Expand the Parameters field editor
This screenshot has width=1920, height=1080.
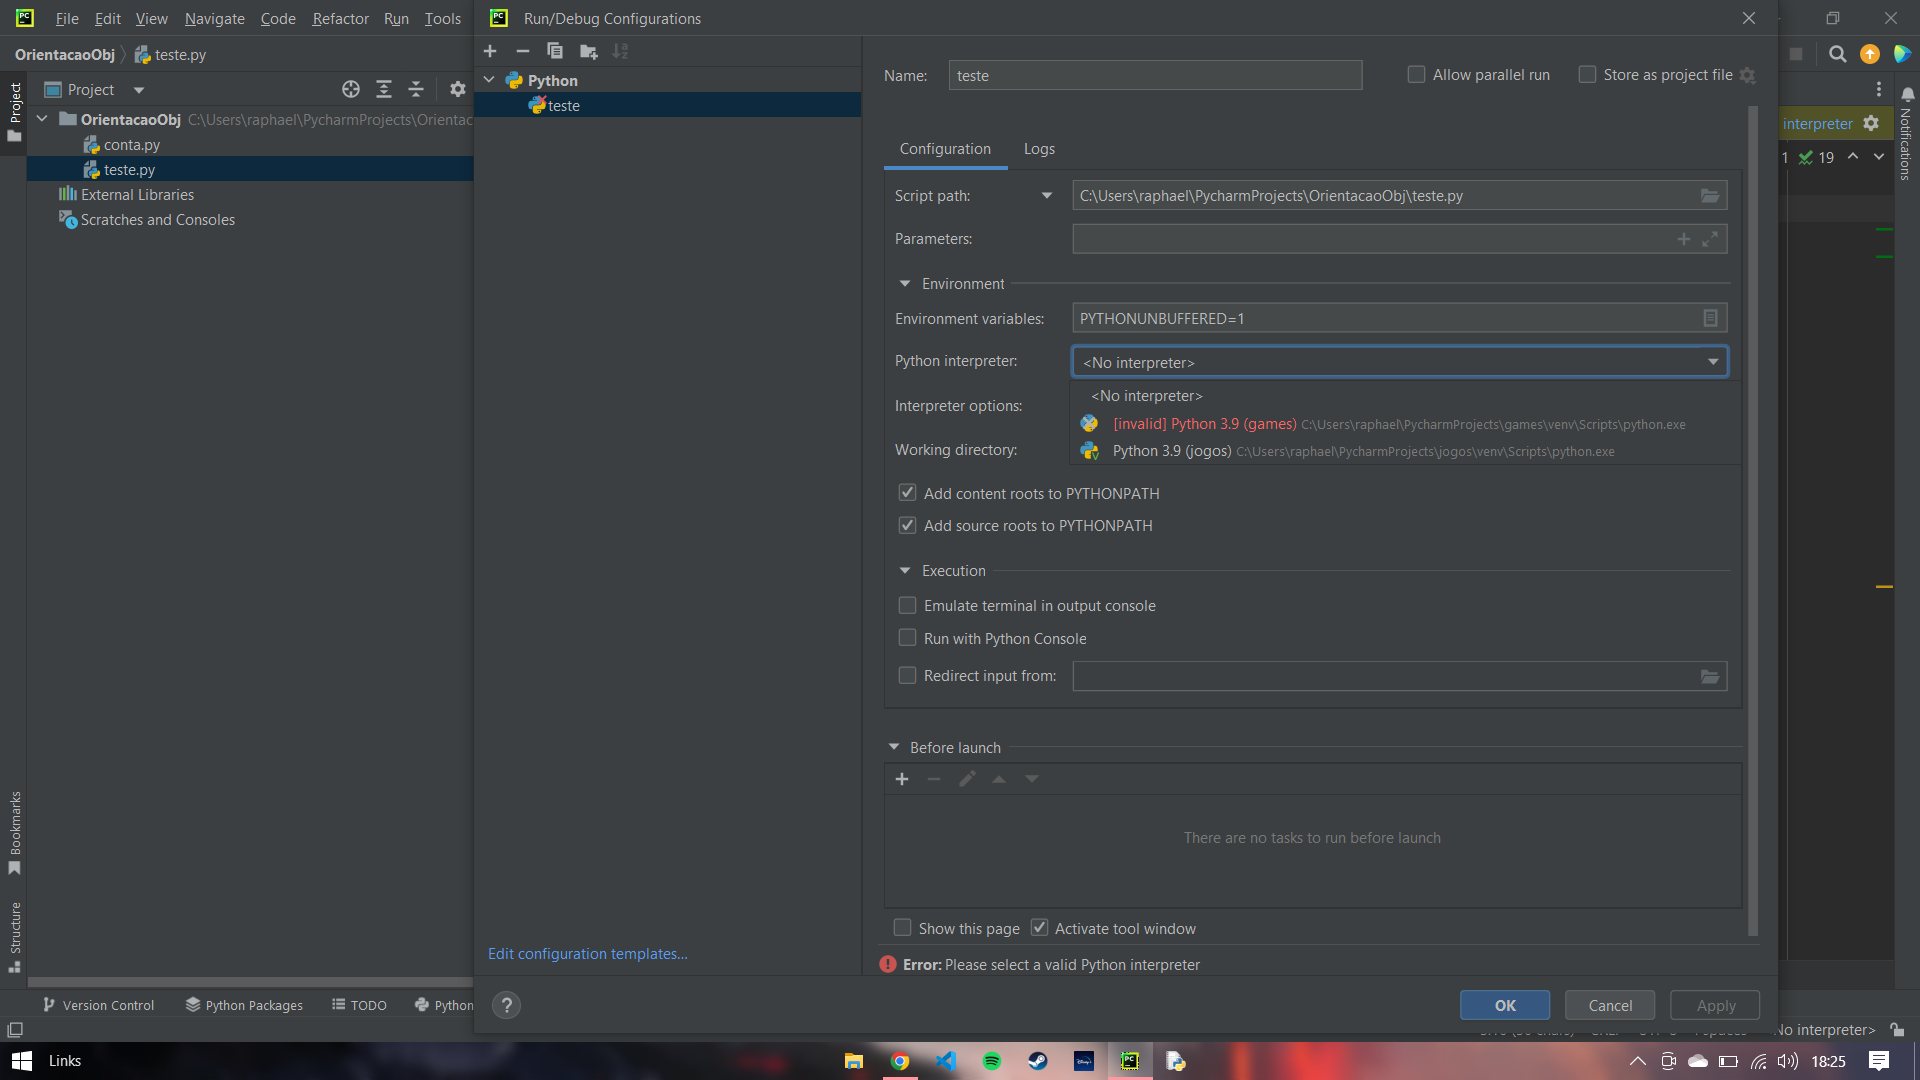[x=1710, y=239]
